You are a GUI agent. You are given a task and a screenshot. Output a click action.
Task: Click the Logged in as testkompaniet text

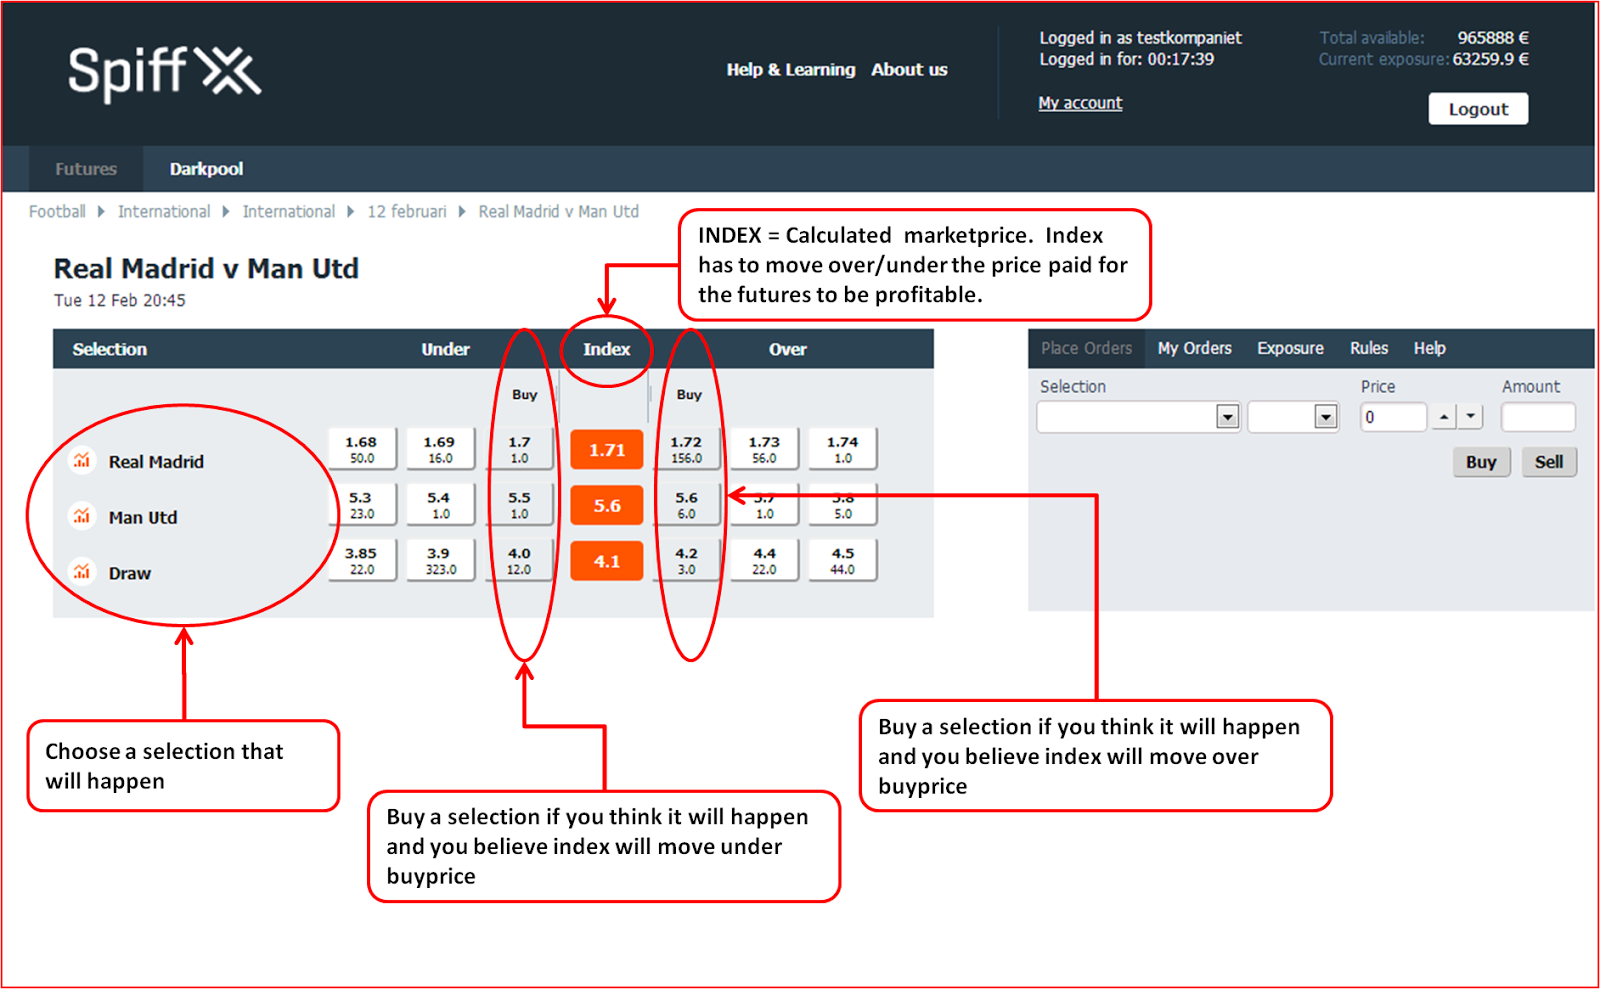1140,38
